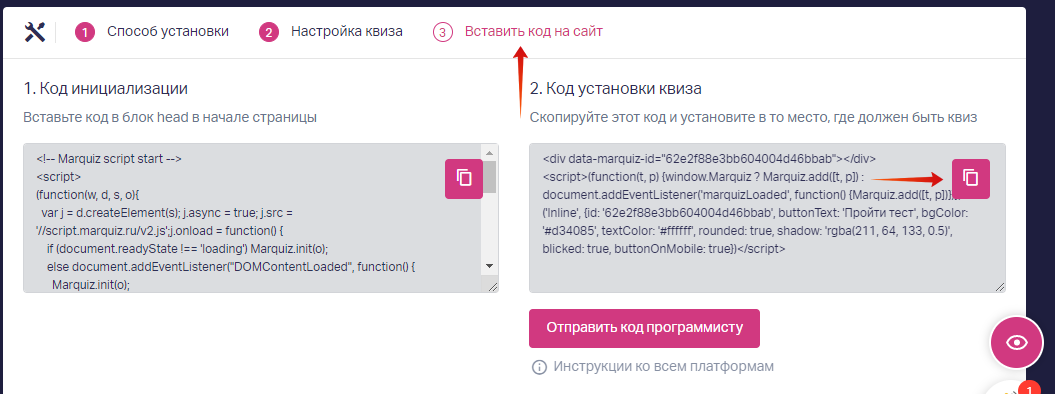Viewport: 1055px width, 394px height.
Task: Go to the Способ установки step
Action: (168, 32)
